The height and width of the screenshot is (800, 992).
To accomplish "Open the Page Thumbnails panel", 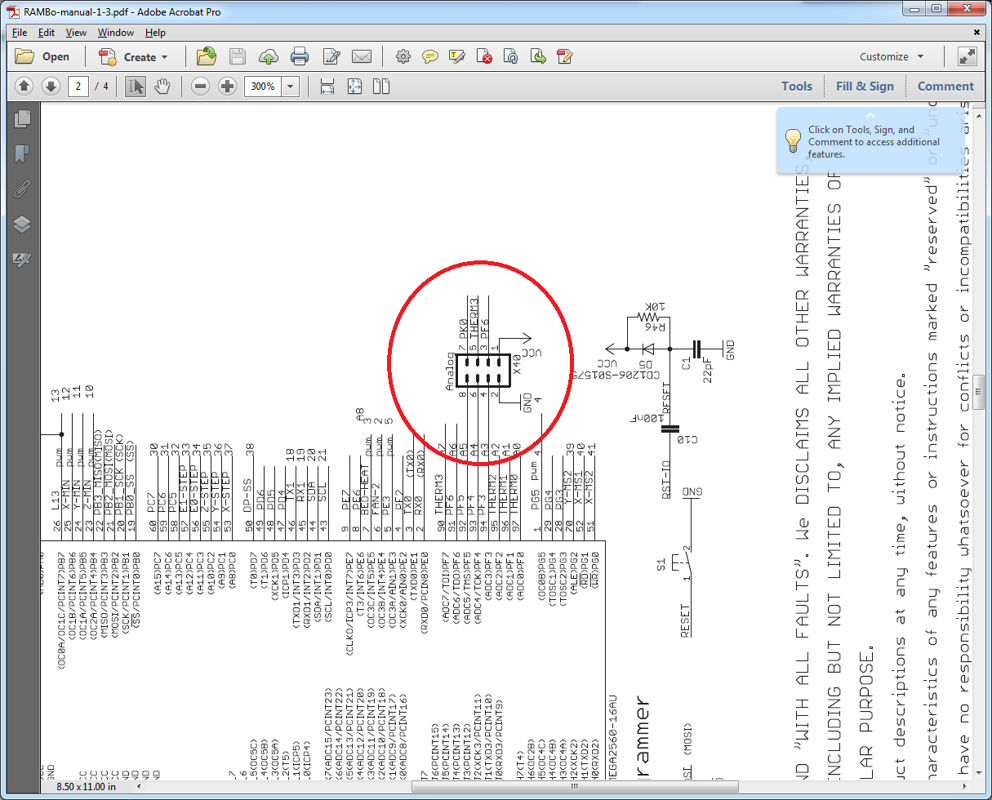I will point(22,119).
